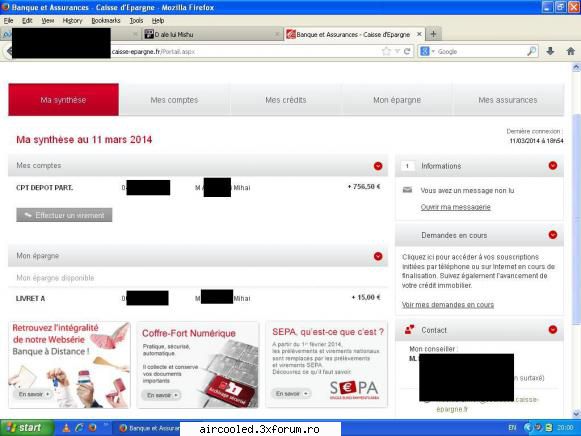
Task: Open the Google search engine dropdown
Action: [x=427, y=51]
